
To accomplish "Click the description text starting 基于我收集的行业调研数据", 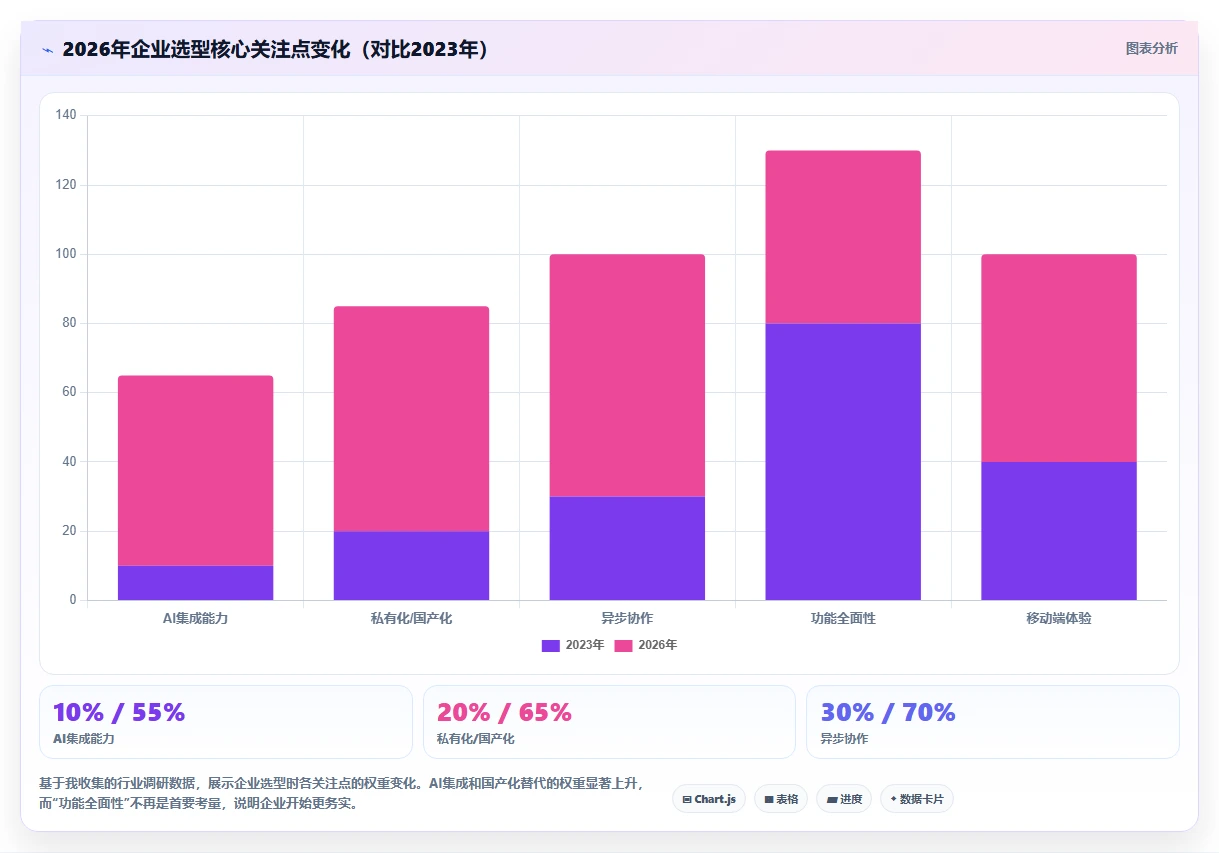I will point(342,793).
